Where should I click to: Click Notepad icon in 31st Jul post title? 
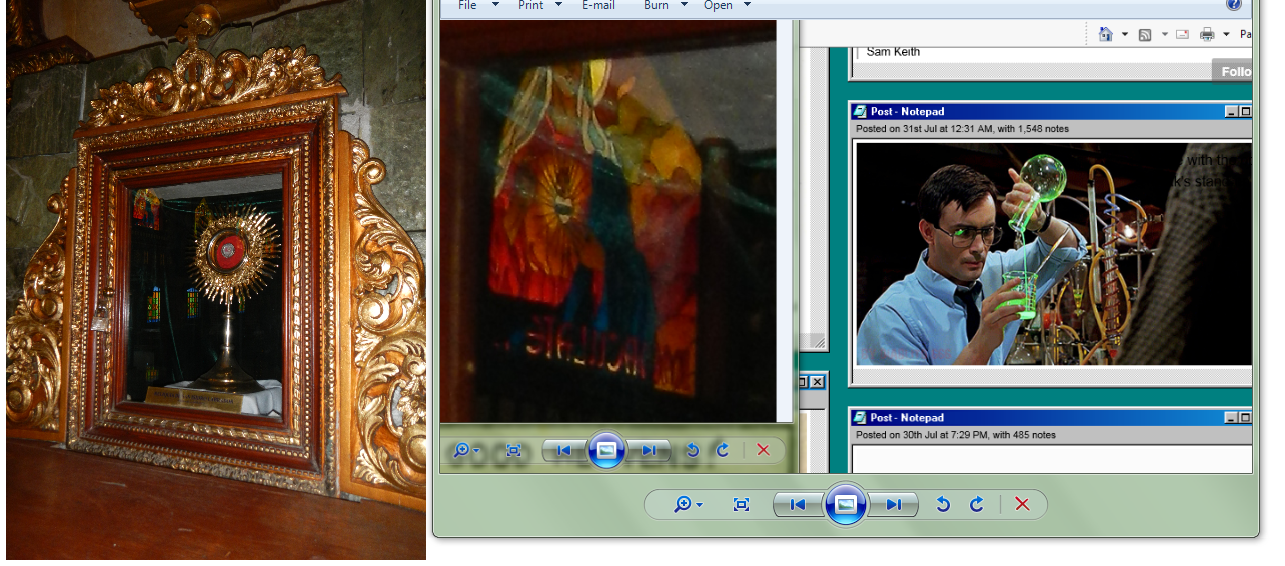pos(861,111)
